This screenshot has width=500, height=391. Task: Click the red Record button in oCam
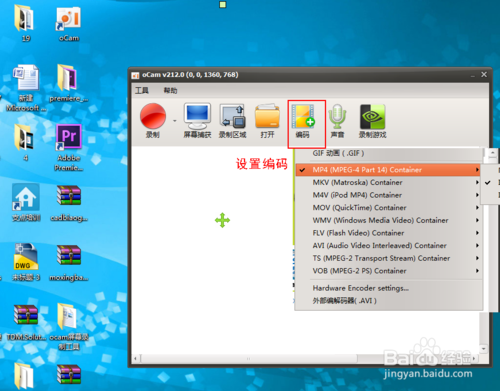click(153, 116)
